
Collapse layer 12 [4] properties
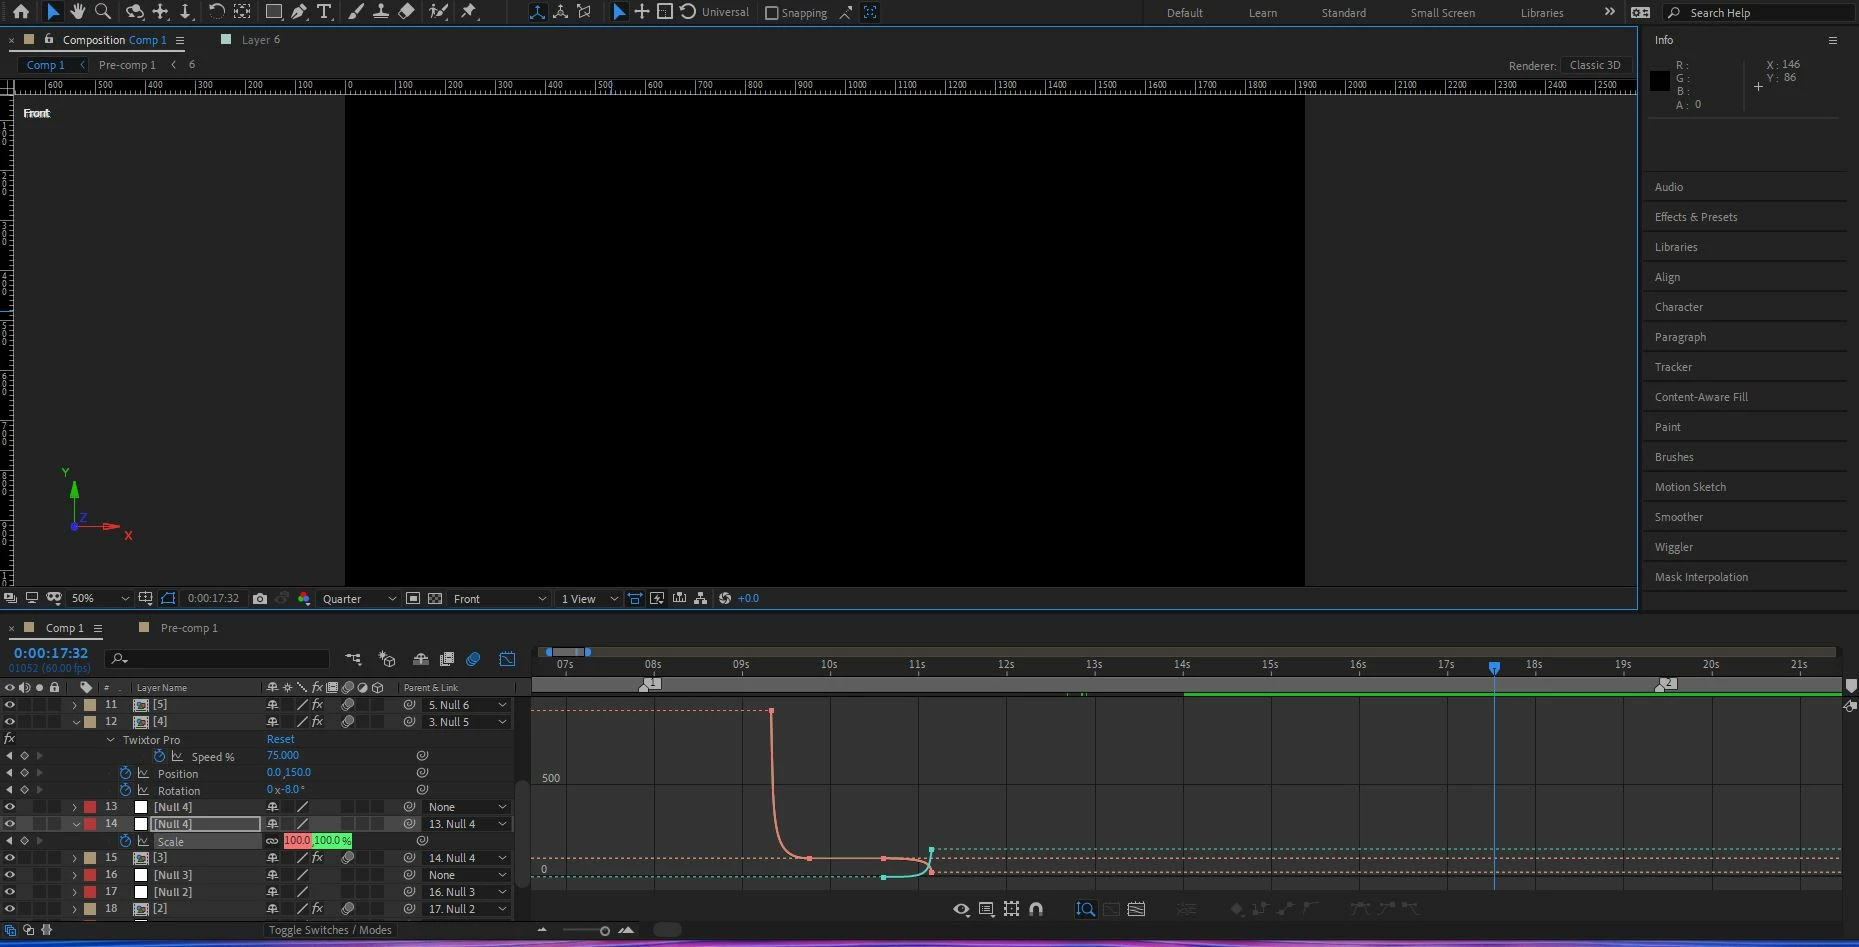[76, 722]
